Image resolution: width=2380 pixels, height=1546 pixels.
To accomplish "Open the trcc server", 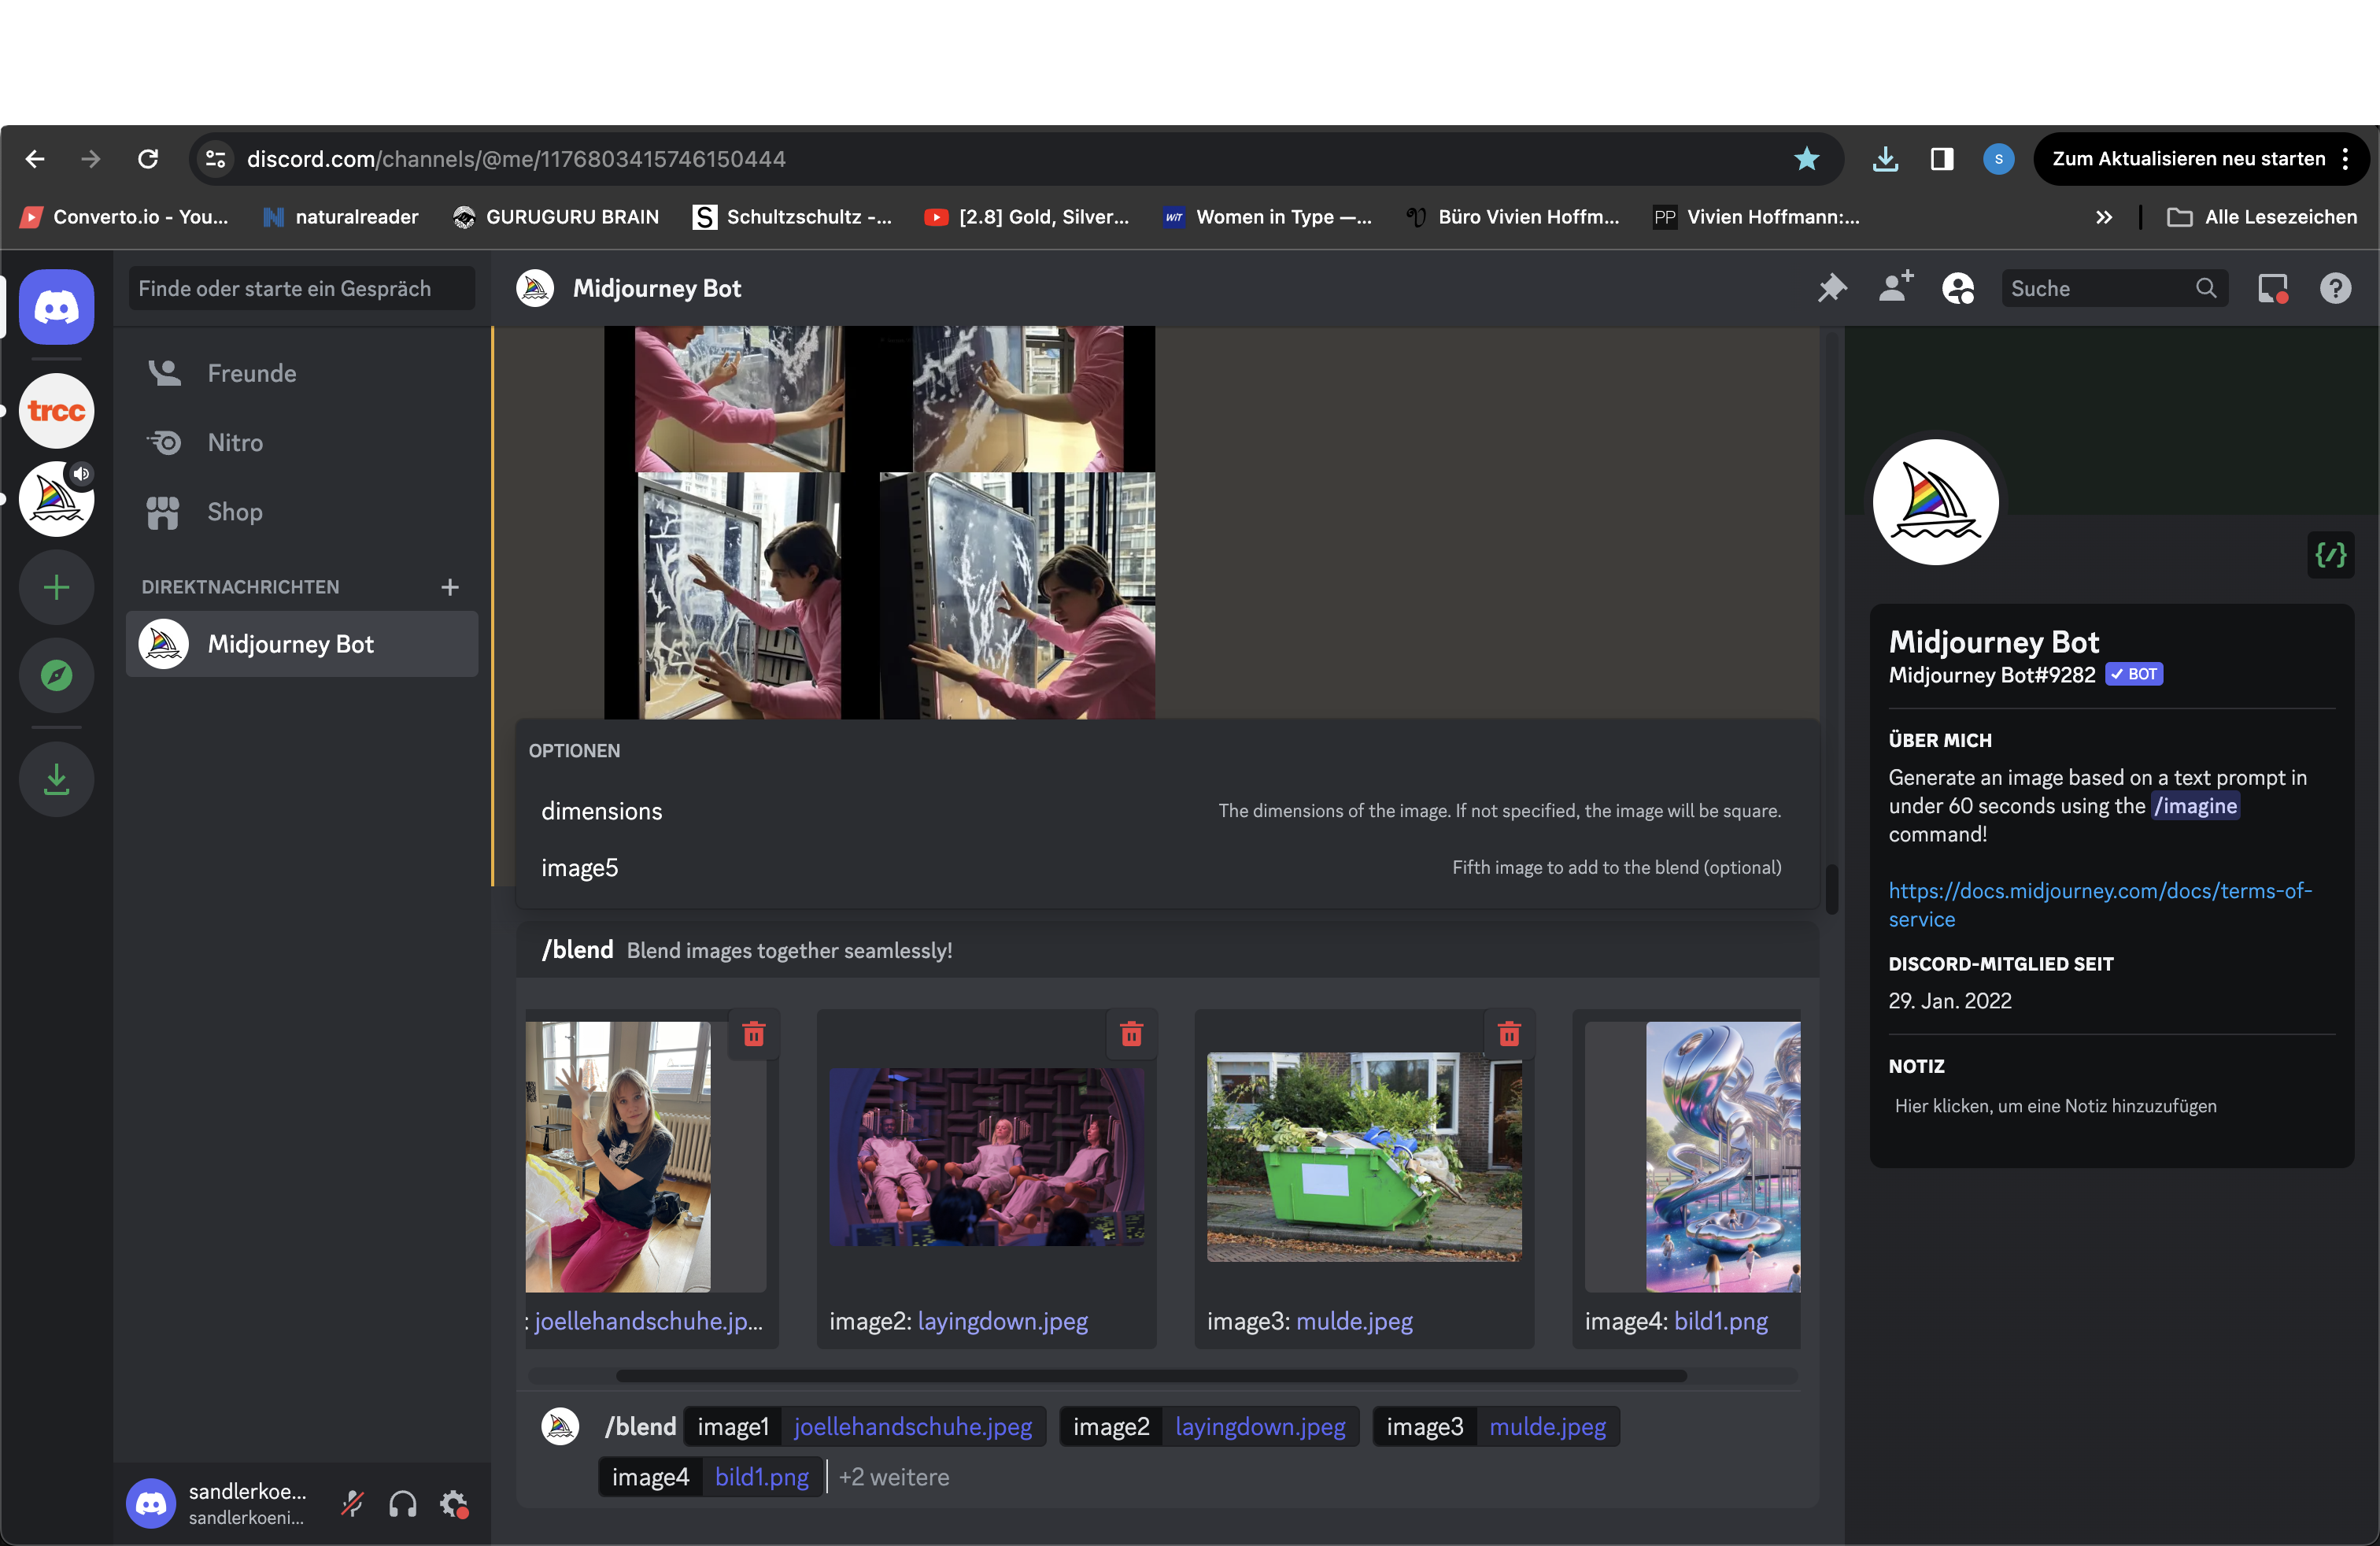I will 57,410.
